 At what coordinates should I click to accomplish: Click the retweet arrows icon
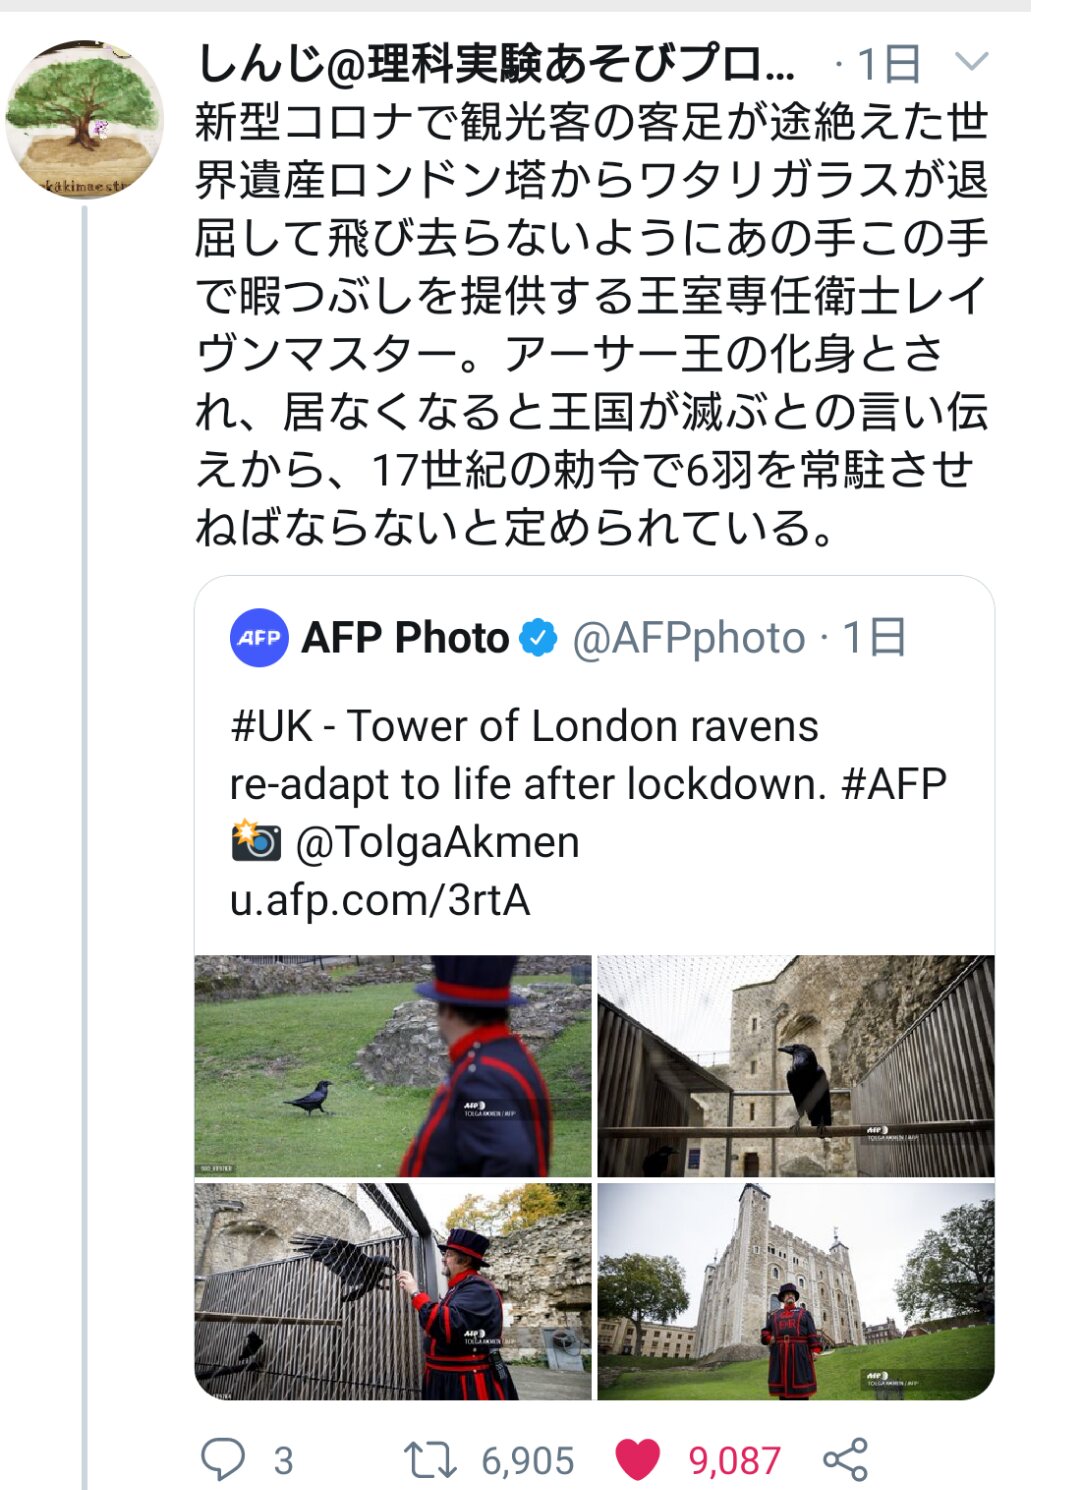[429, 1460]
